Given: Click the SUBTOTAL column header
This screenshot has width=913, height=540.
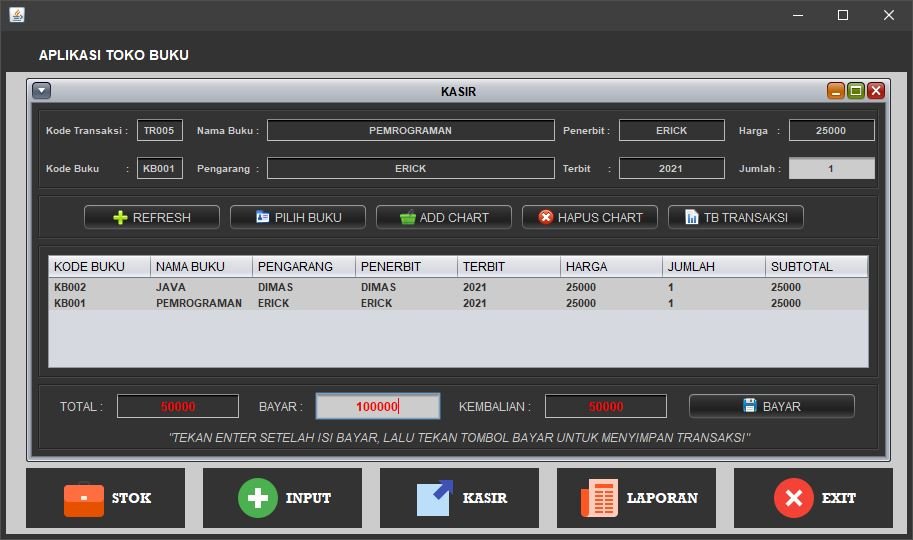Looking at the screenshot, I should point(816,267).
